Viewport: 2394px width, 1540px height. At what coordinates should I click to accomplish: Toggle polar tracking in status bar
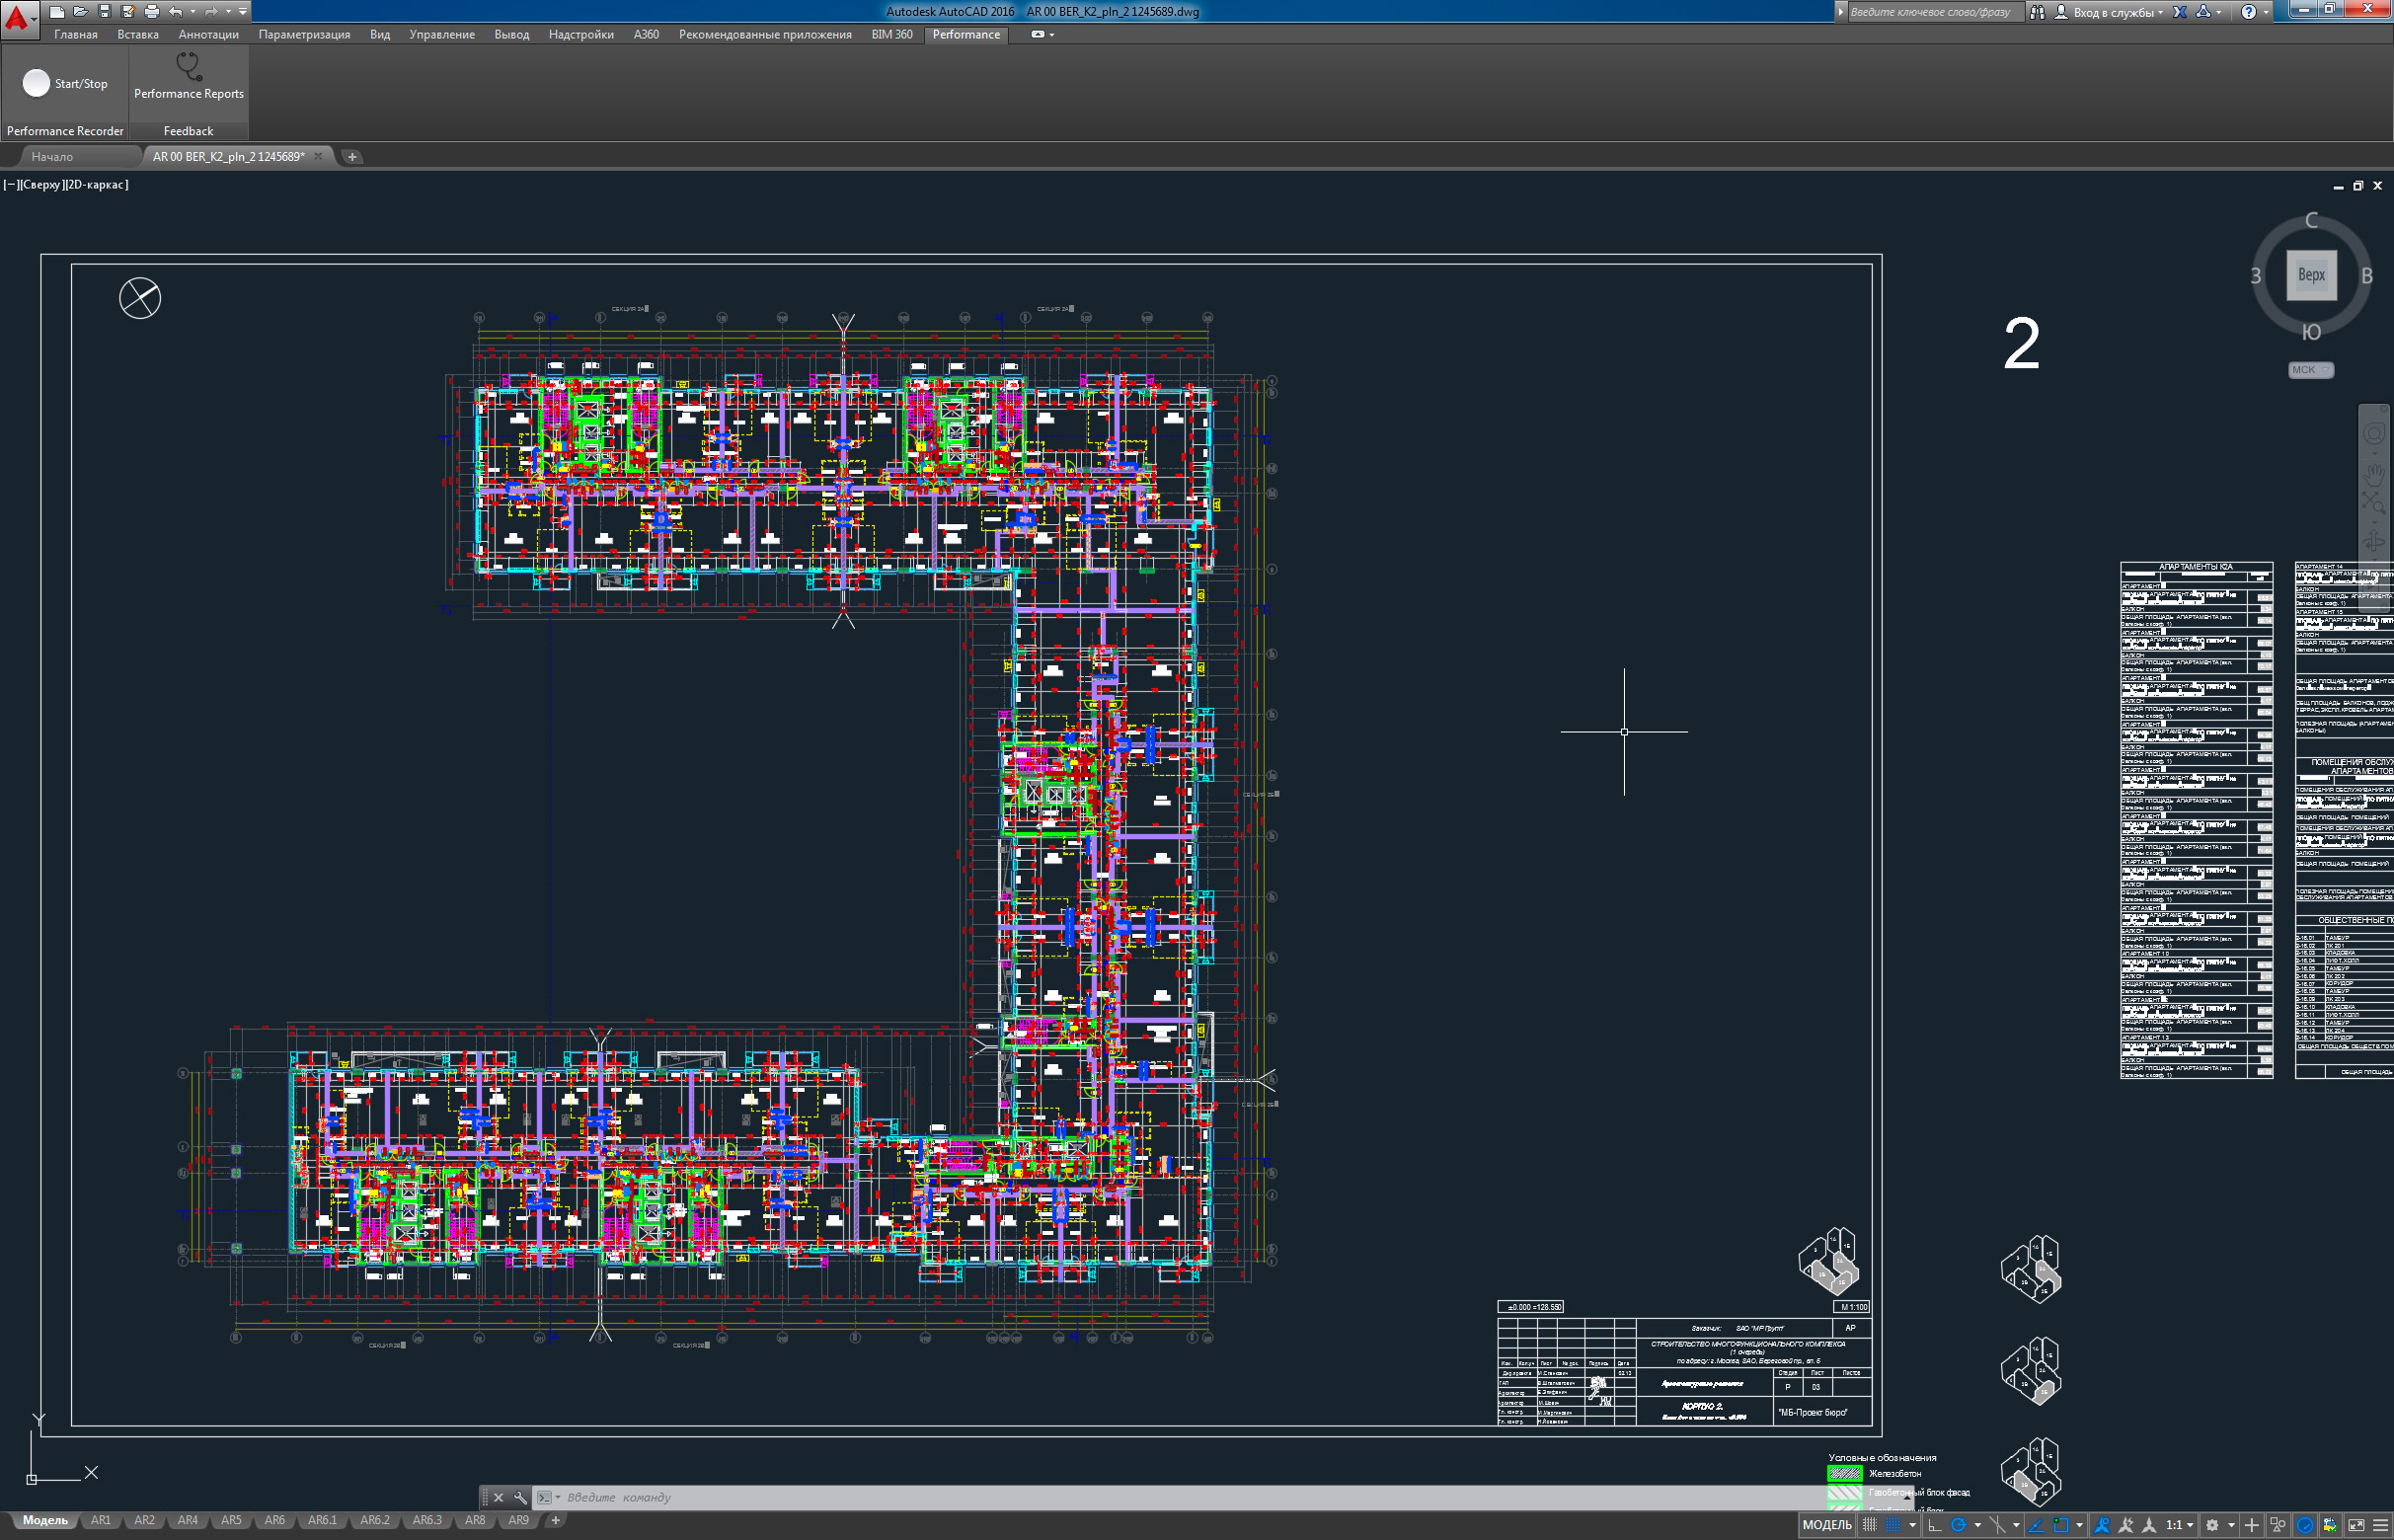[x=1958, y=1525]
